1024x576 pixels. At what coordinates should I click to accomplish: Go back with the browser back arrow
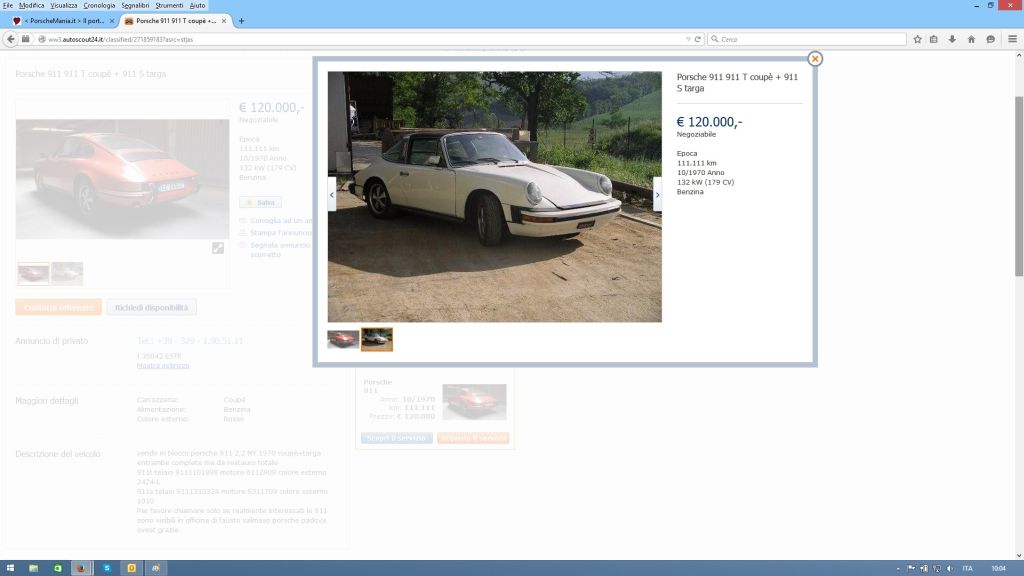(x=10, y=39)
